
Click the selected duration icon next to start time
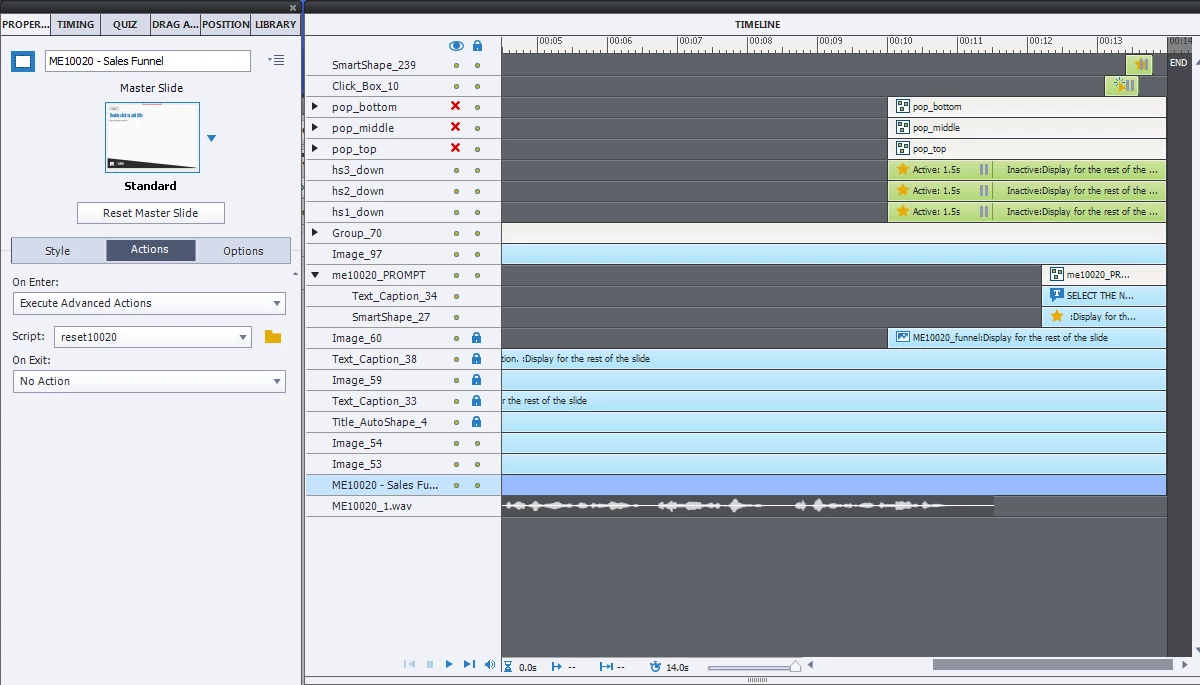606,666
